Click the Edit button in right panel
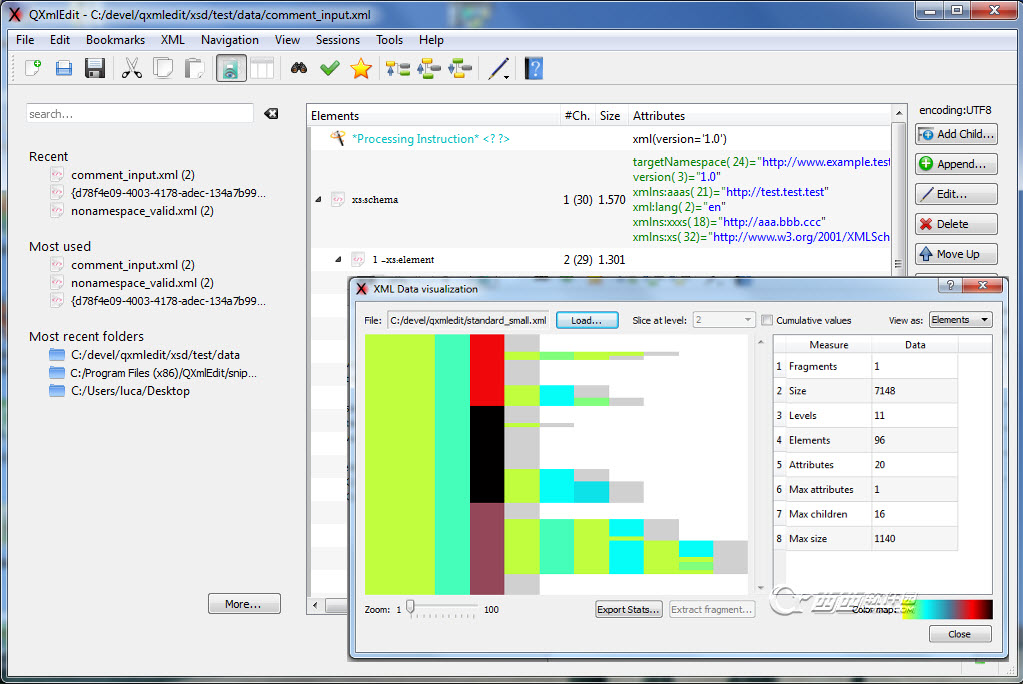The image size is (1023, 684). point(956,194)
